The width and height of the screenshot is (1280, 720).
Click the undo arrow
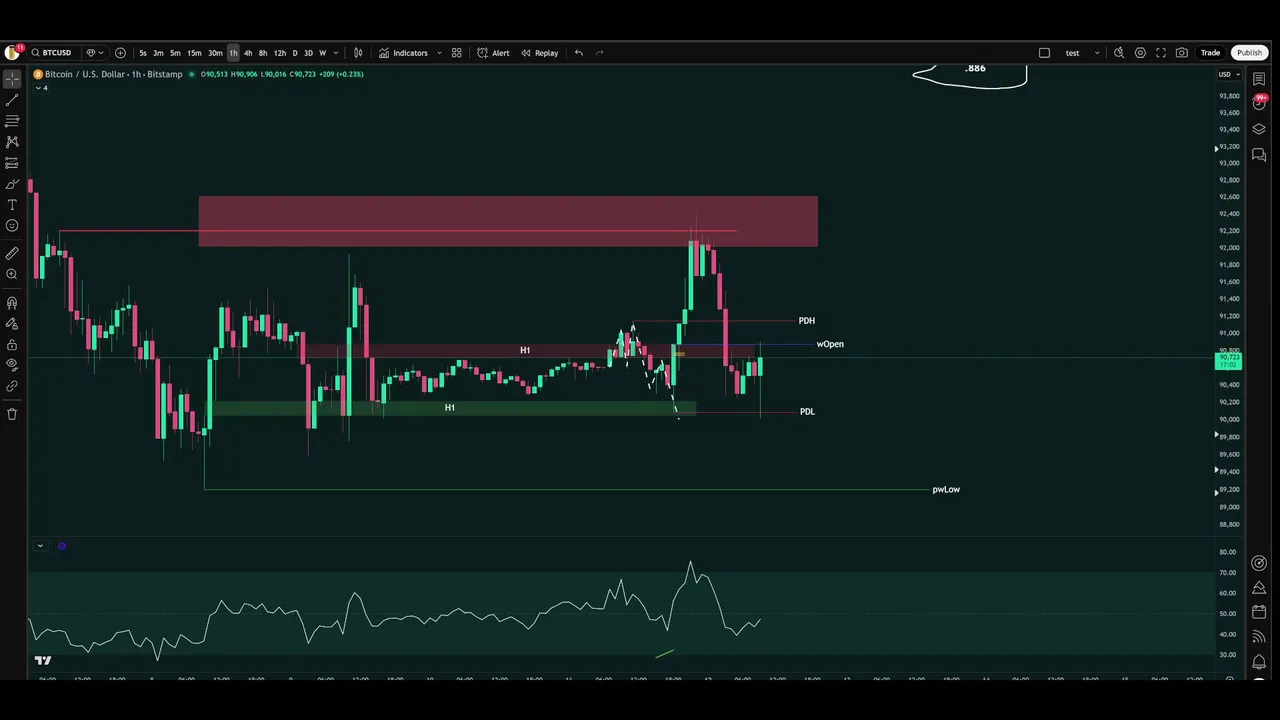(x=578, y=53)
